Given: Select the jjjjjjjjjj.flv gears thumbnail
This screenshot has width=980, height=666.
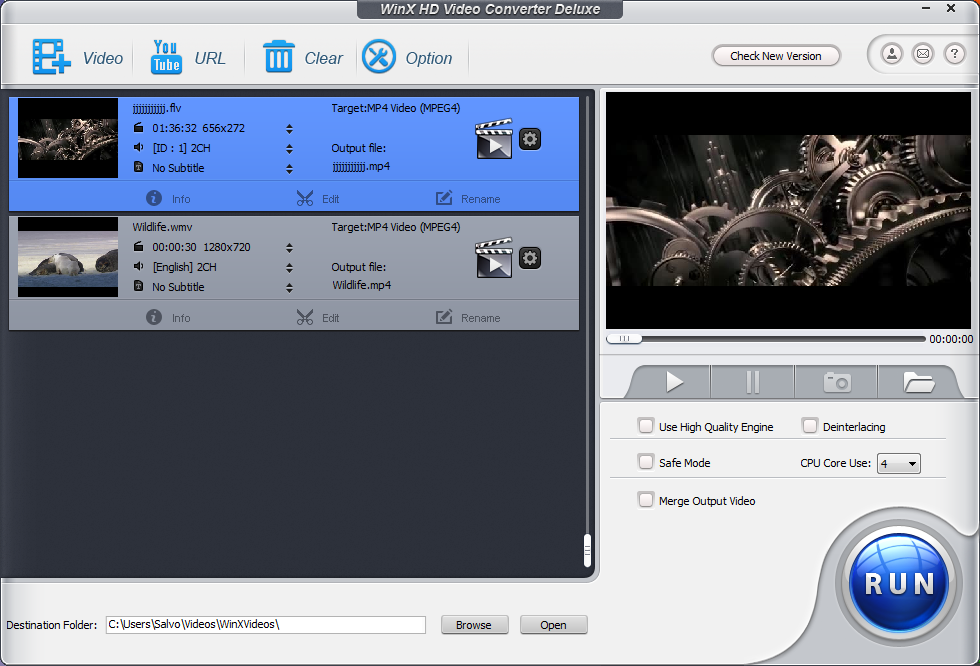Looking at the screenshot, I should pos(68,138).
